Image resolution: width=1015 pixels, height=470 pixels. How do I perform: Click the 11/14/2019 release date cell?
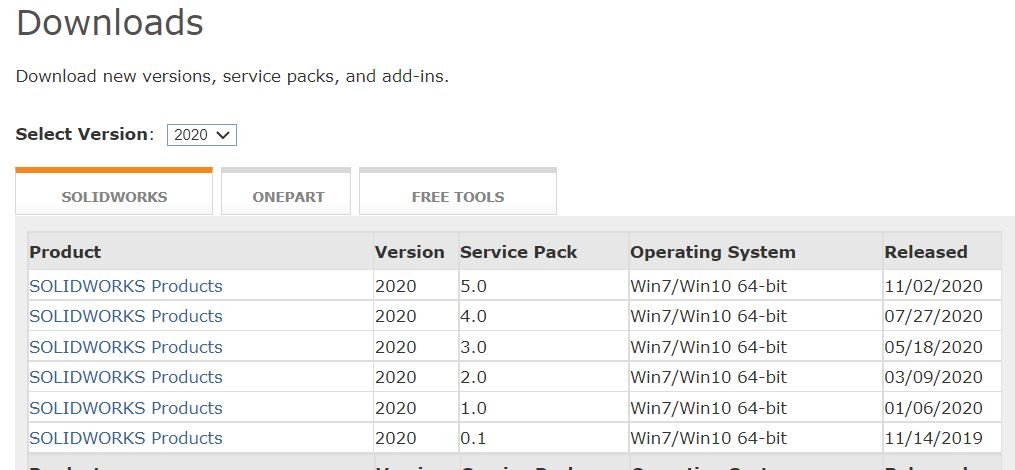coord(933,438)
